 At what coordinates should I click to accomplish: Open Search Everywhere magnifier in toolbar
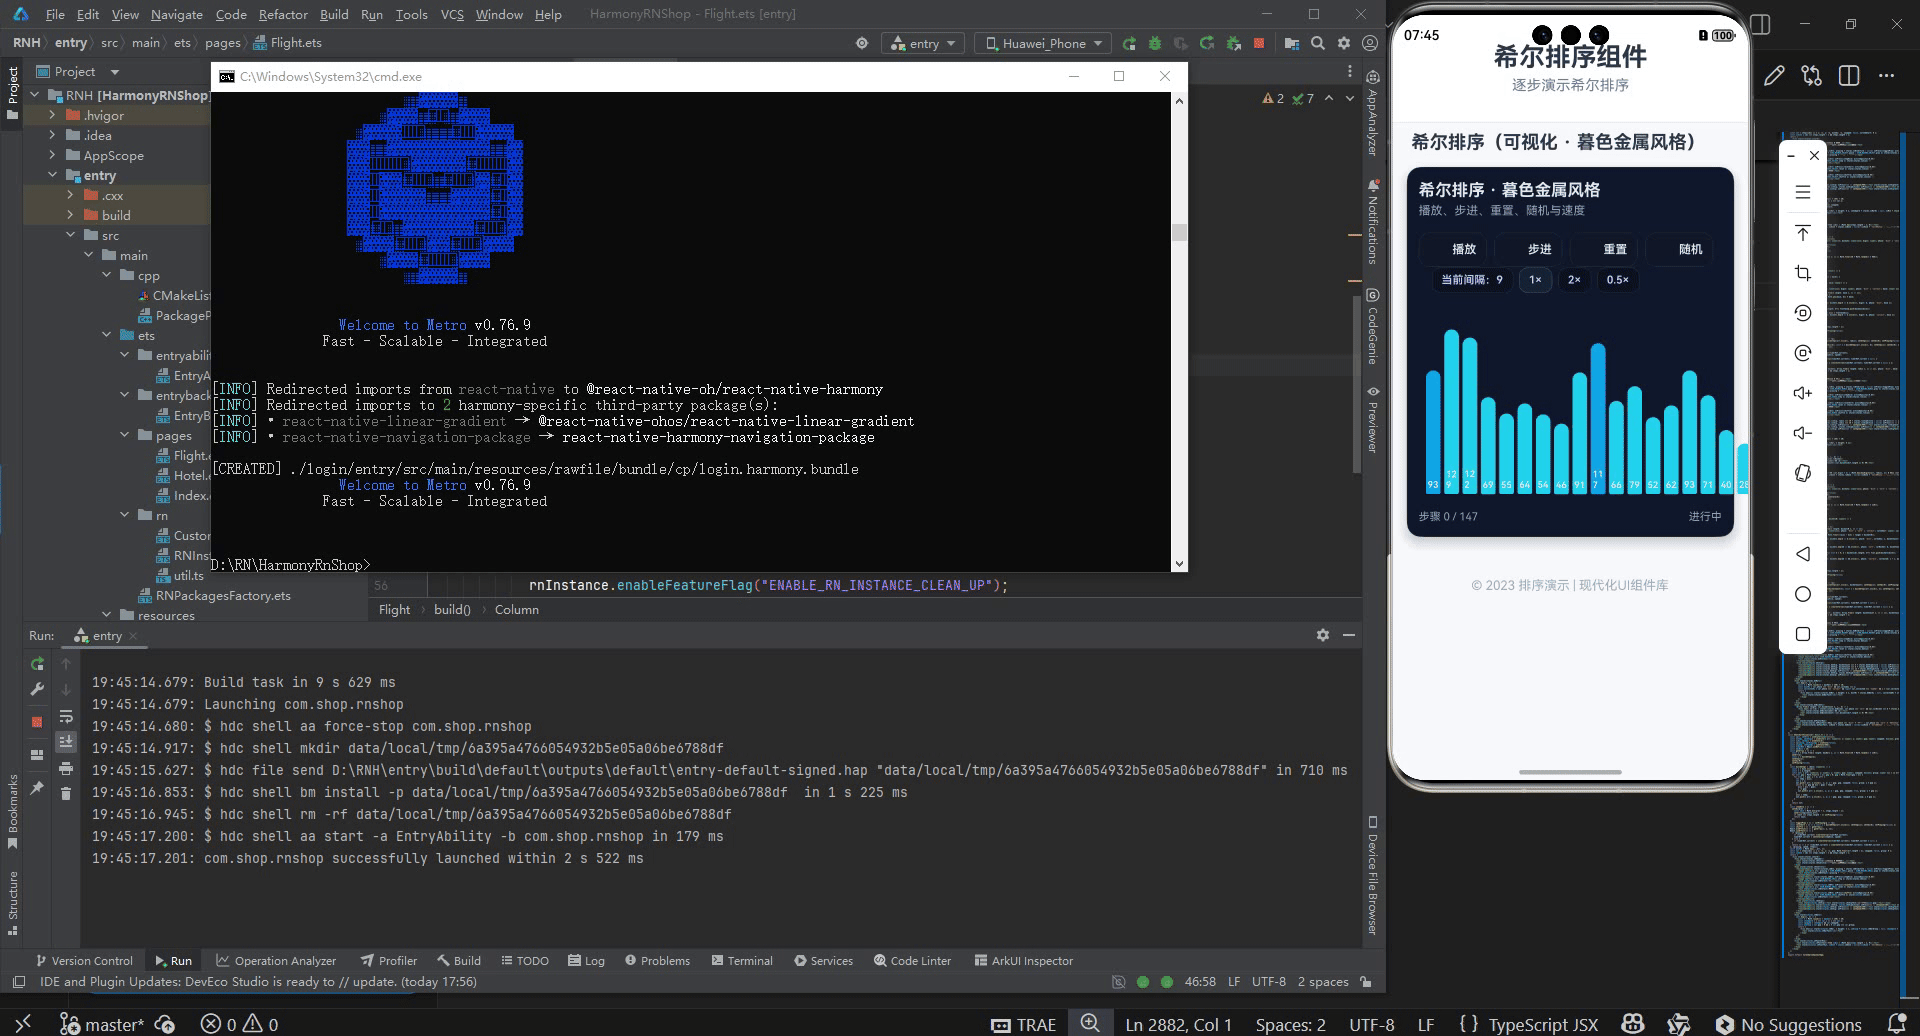click(1318, 43)
